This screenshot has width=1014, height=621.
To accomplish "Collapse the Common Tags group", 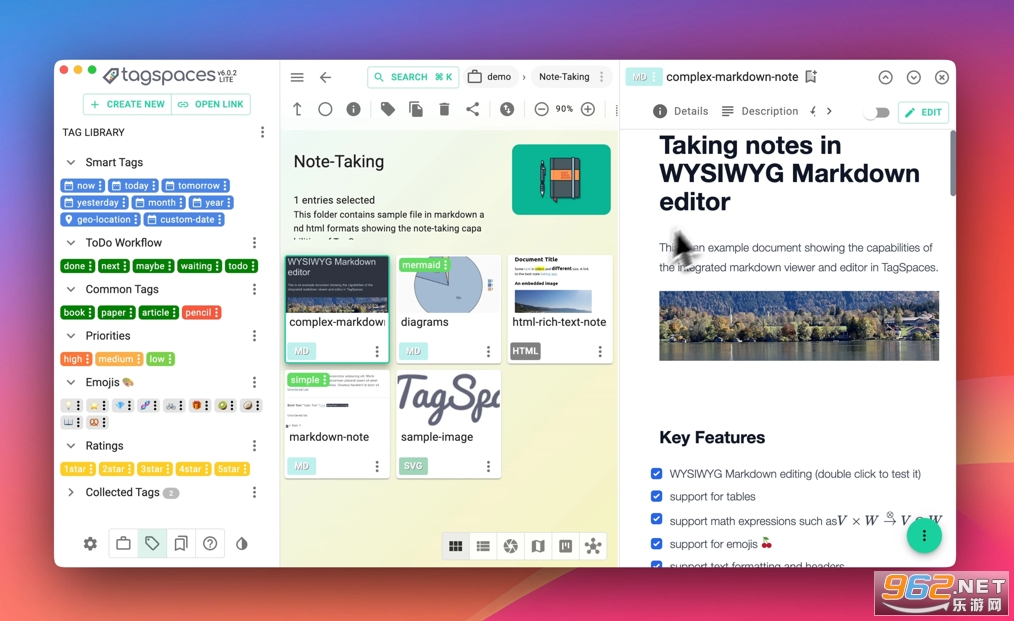I will [71, 289].
